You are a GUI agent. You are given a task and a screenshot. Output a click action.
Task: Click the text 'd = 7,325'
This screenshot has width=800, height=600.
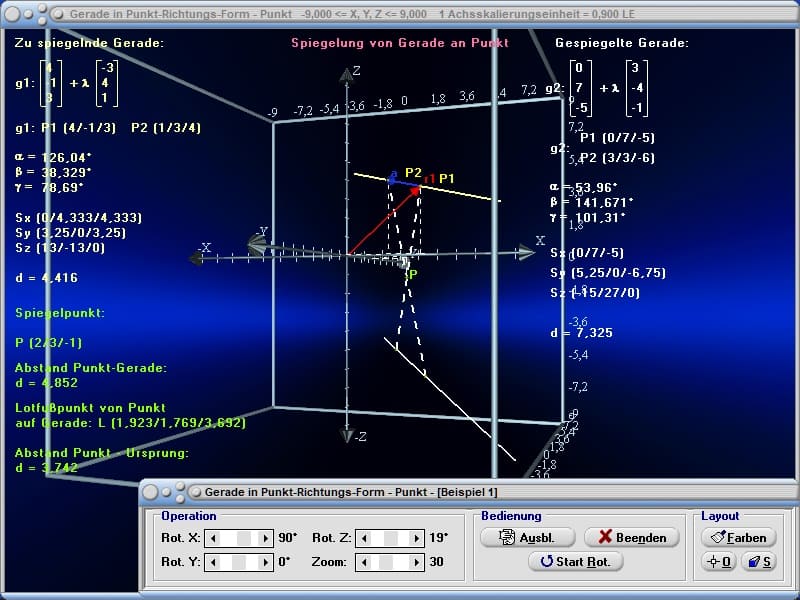click(x=581, y=333)
